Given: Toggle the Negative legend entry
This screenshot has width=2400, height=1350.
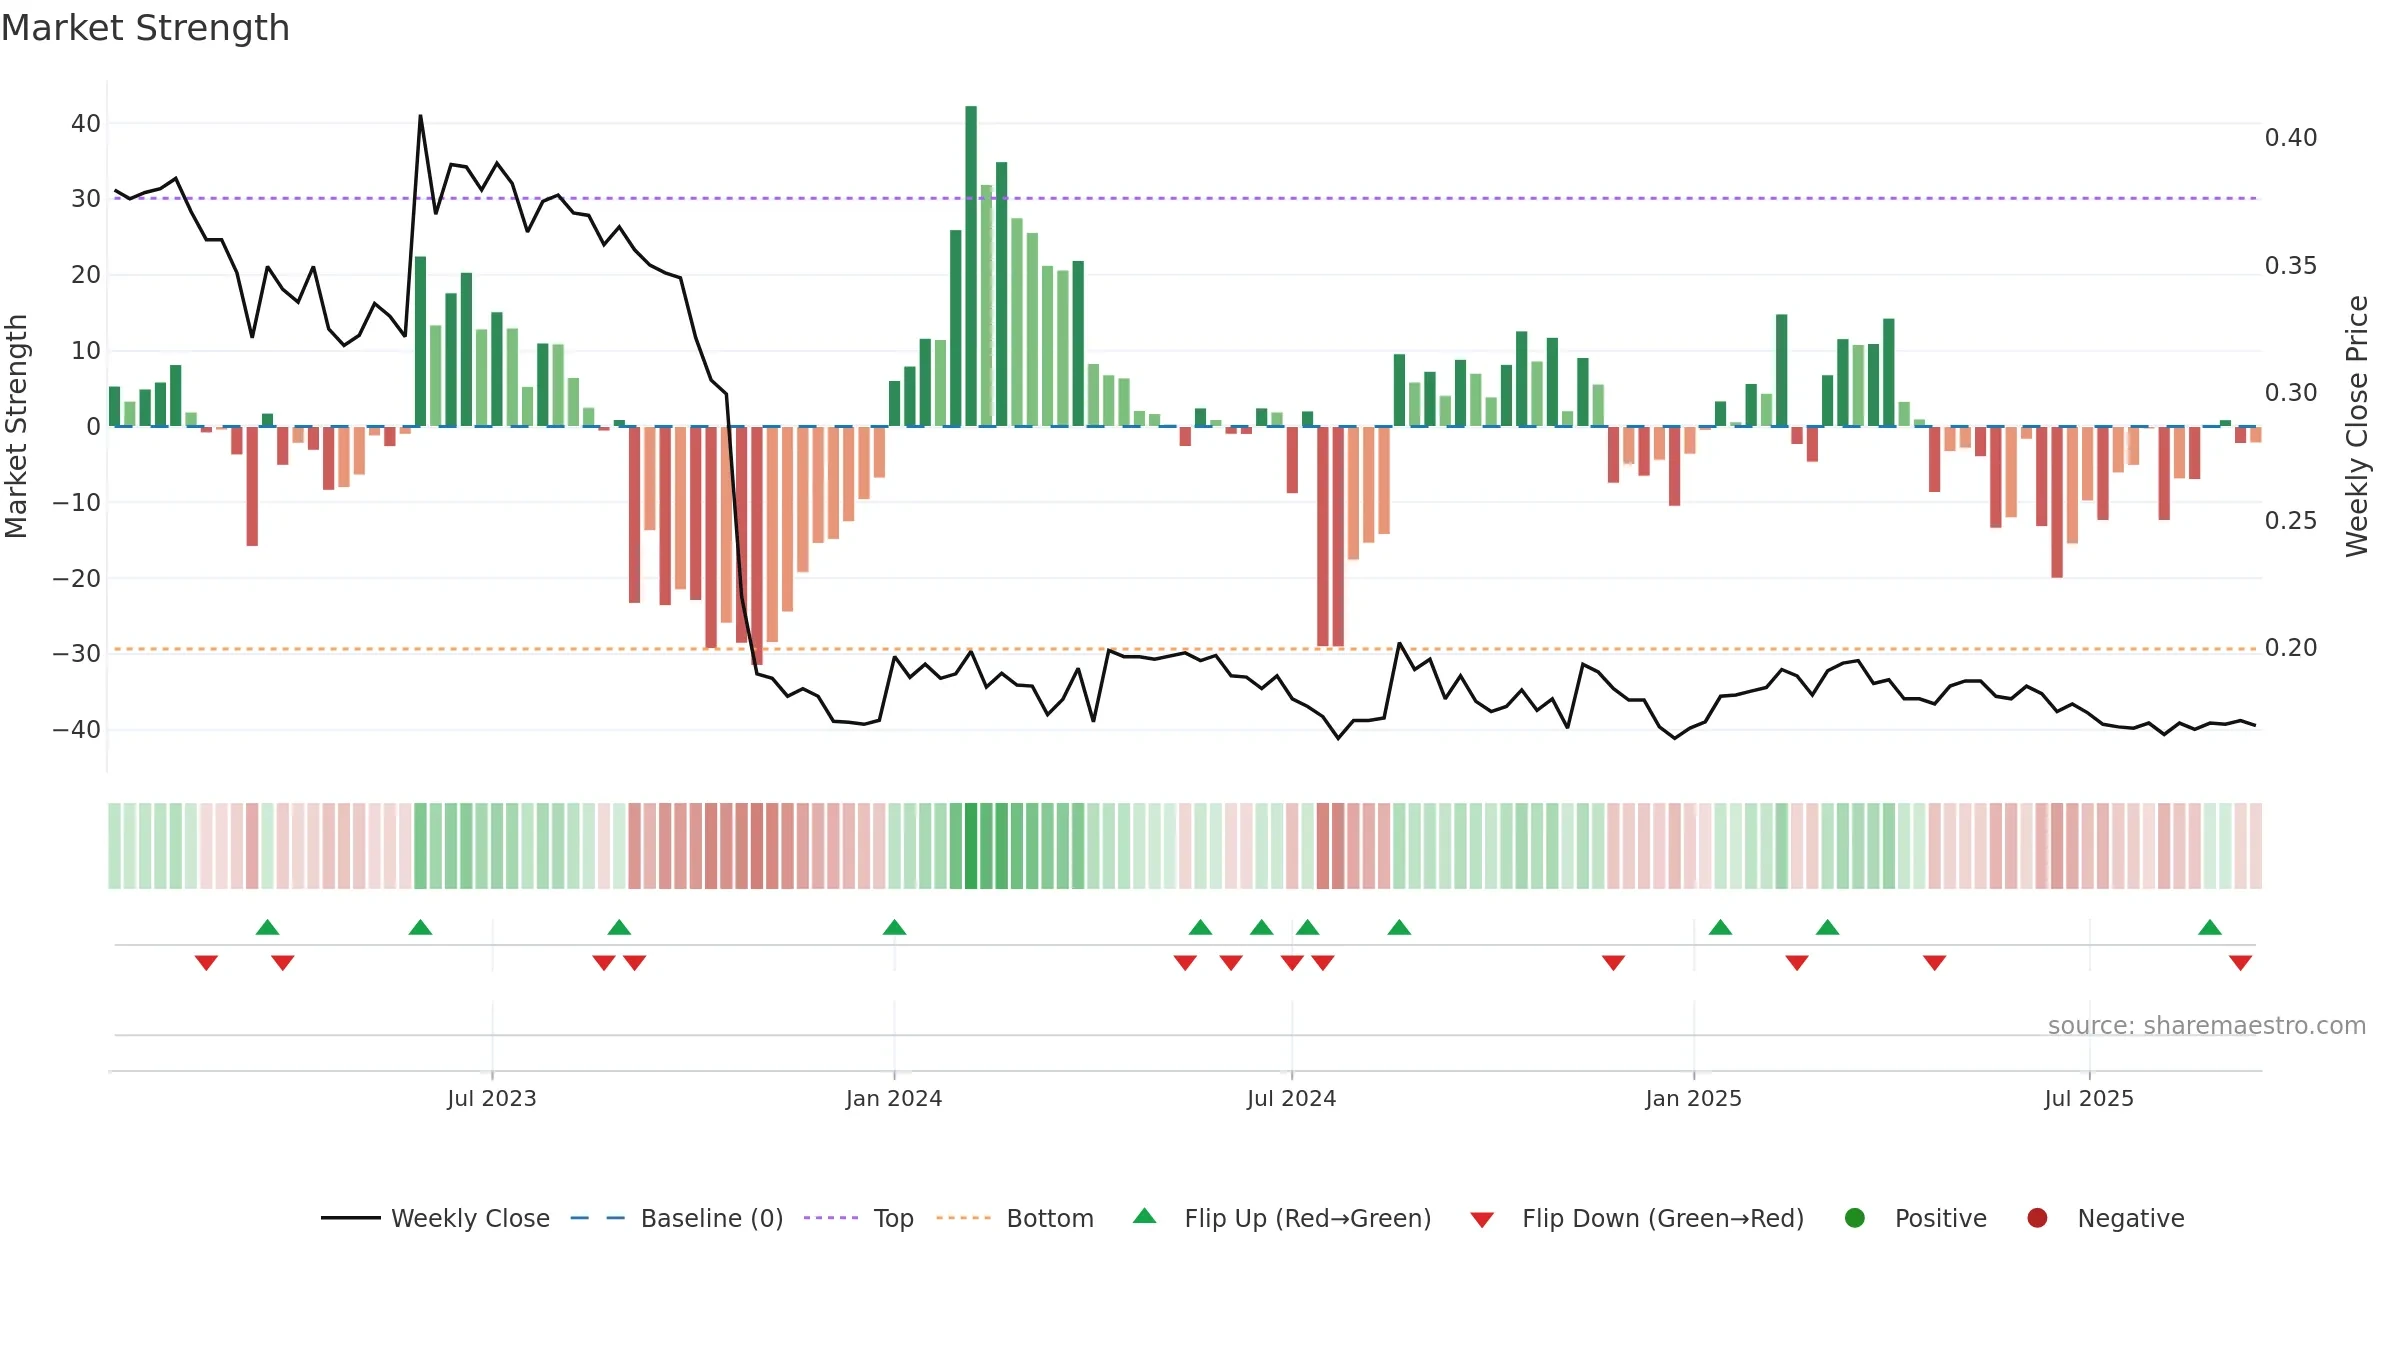Looking at the screenshot, I should click(2105, 1218).
